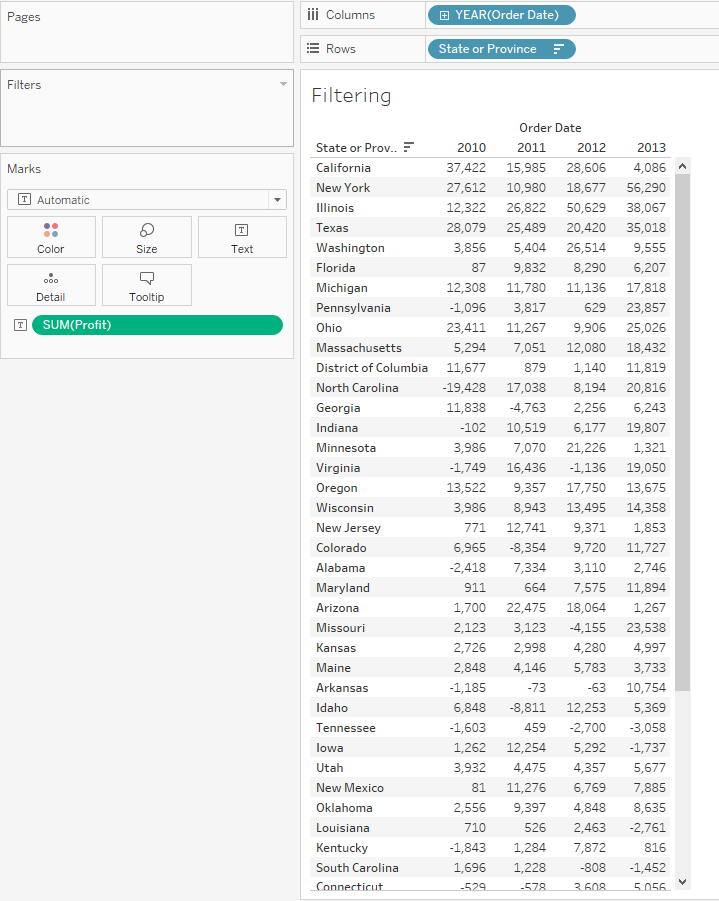Select the North Carolina row label
719x901 pixels.
tap(357, 388)
